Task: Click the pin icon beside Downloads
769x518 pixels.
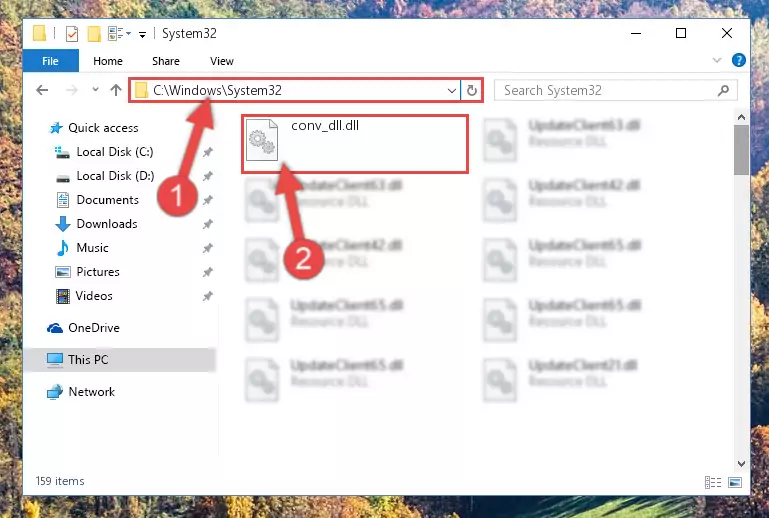Action: 208,224
